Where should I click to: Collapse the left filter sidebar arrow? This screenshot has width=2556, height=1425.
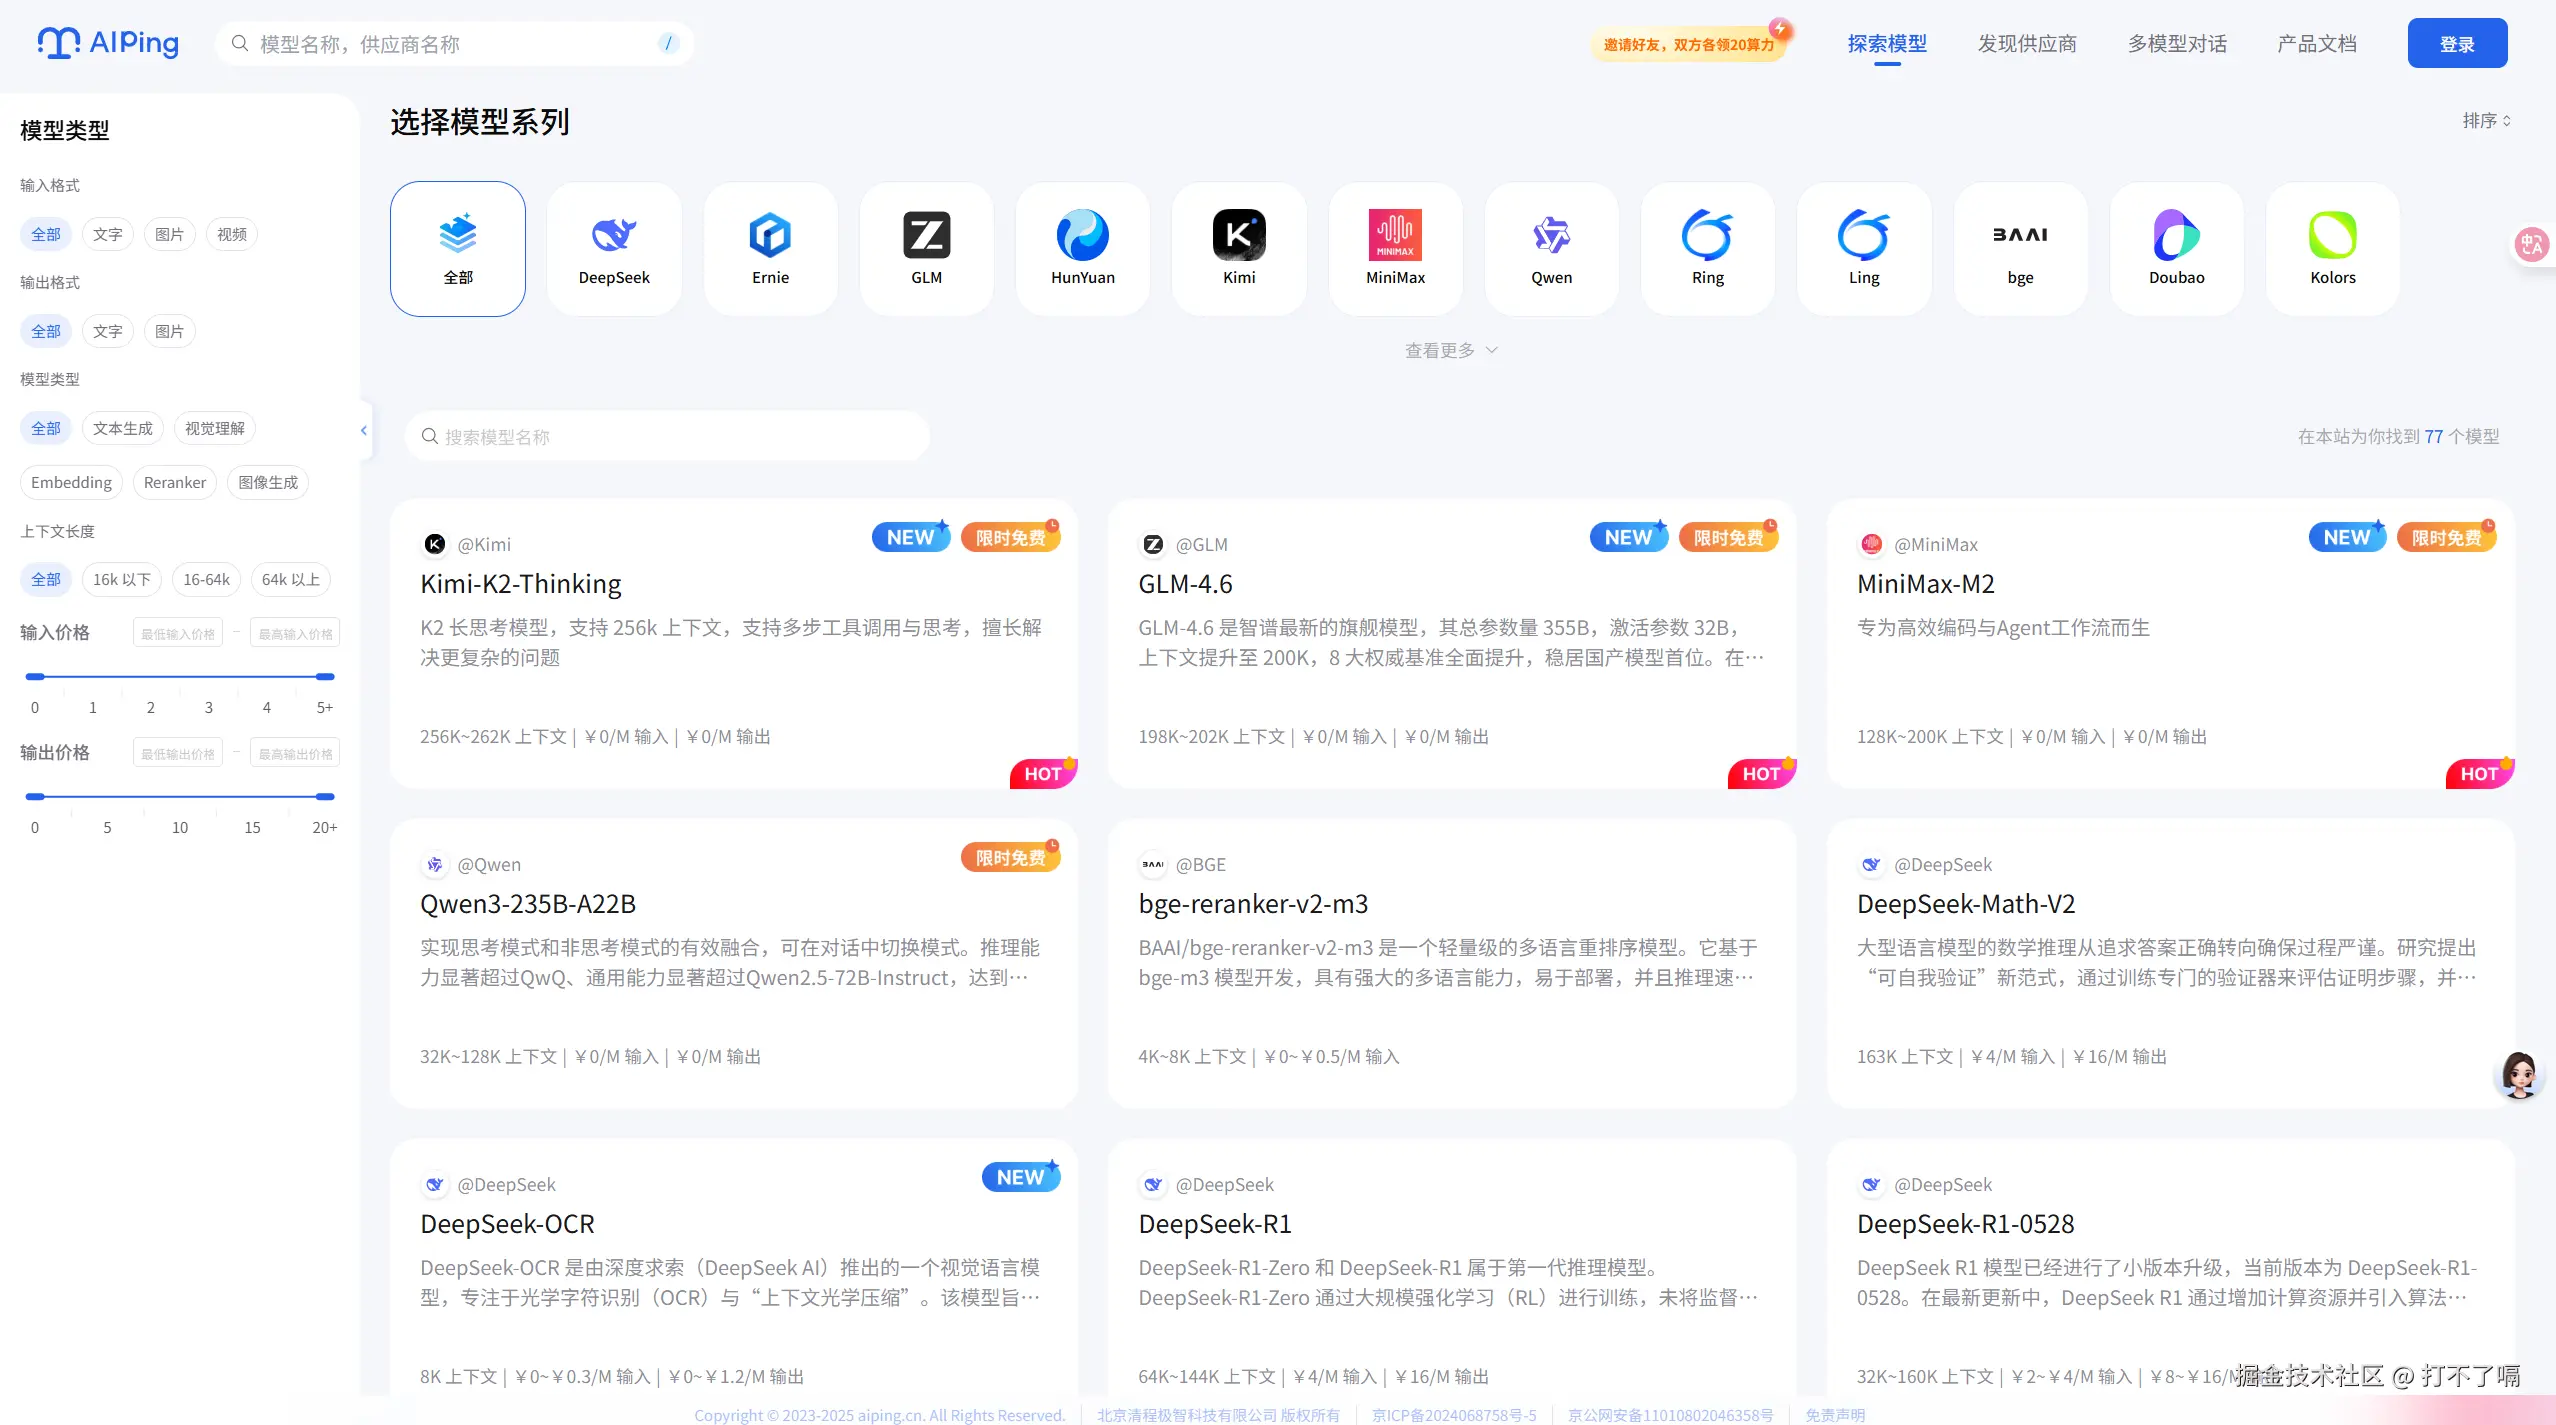[364, 430]
